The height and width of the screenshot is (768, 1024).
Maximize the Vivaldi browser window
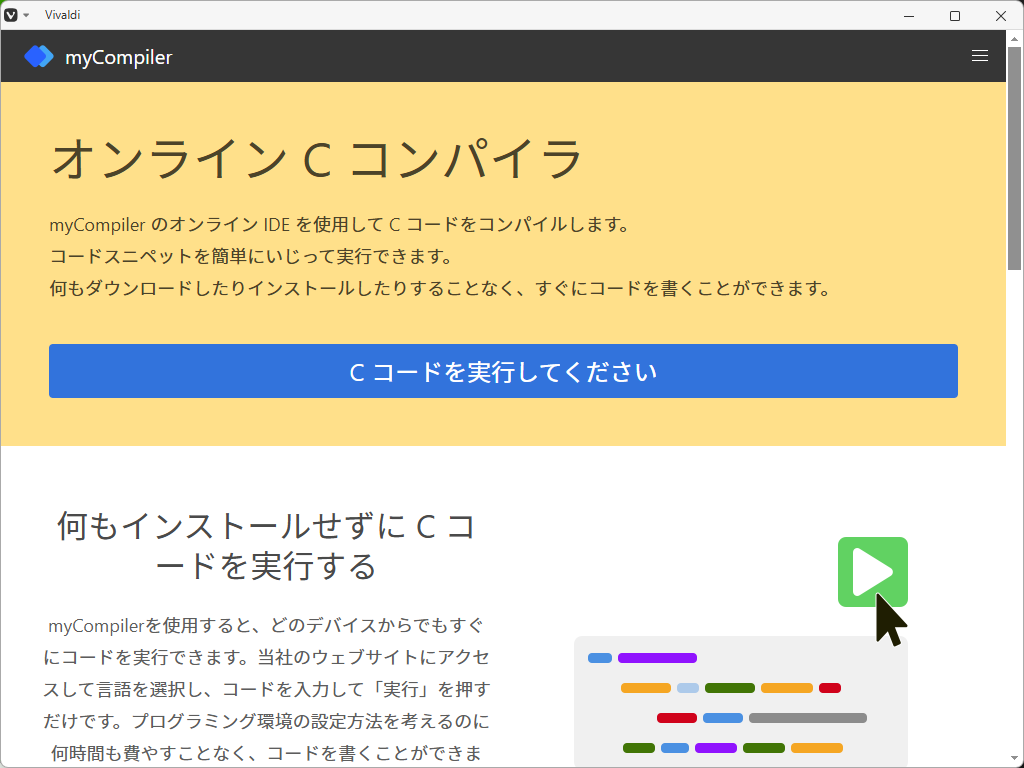(x=955, y=15)
